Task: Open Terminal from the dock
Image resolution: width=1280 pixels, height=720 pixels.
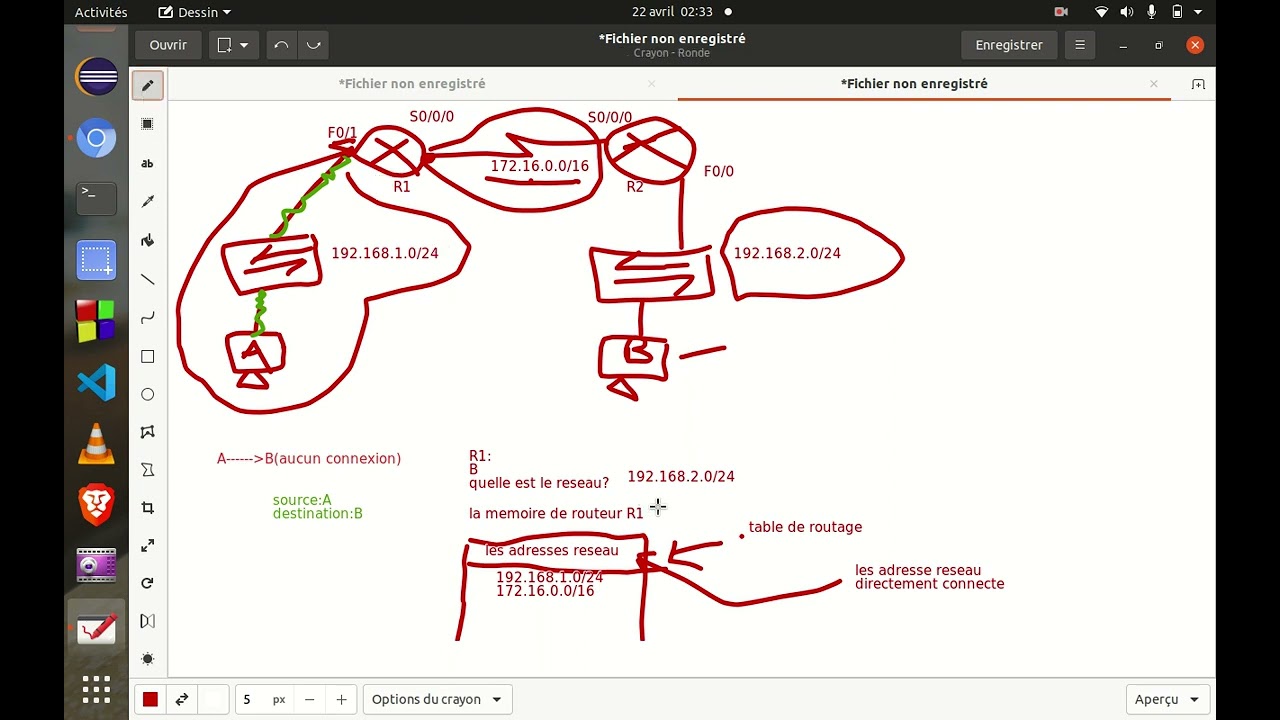Action: 97,199
